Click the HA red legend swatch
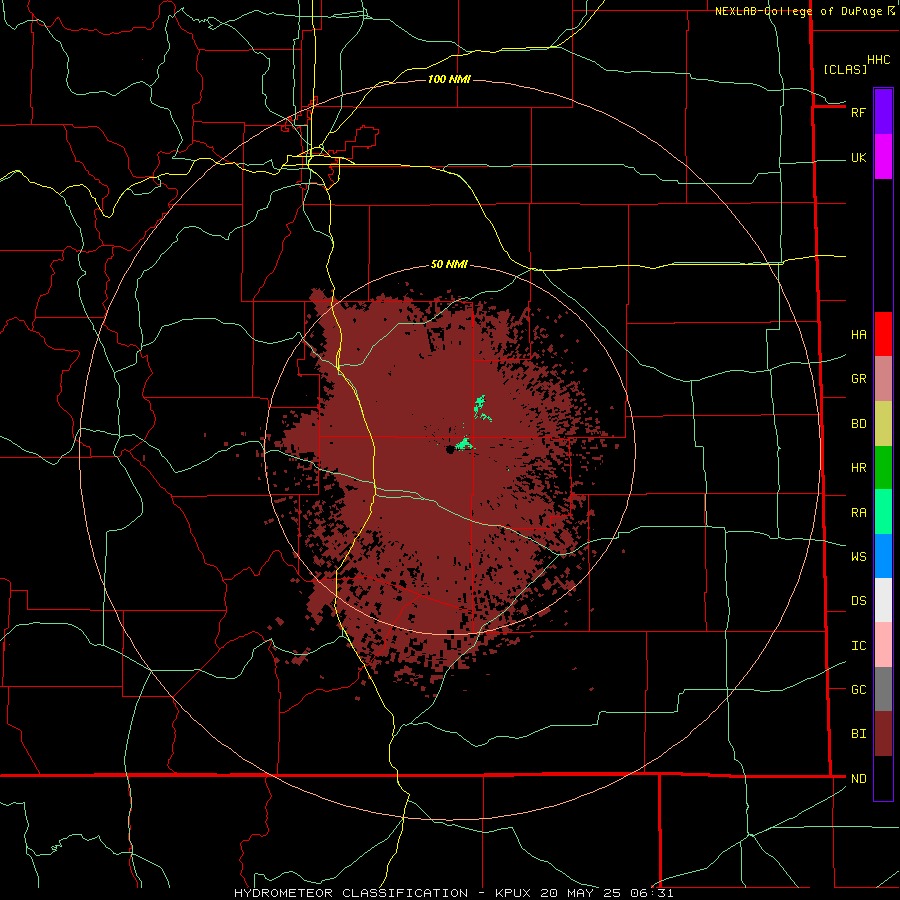Viewport: 900px width, 900px height. [883, 334]
